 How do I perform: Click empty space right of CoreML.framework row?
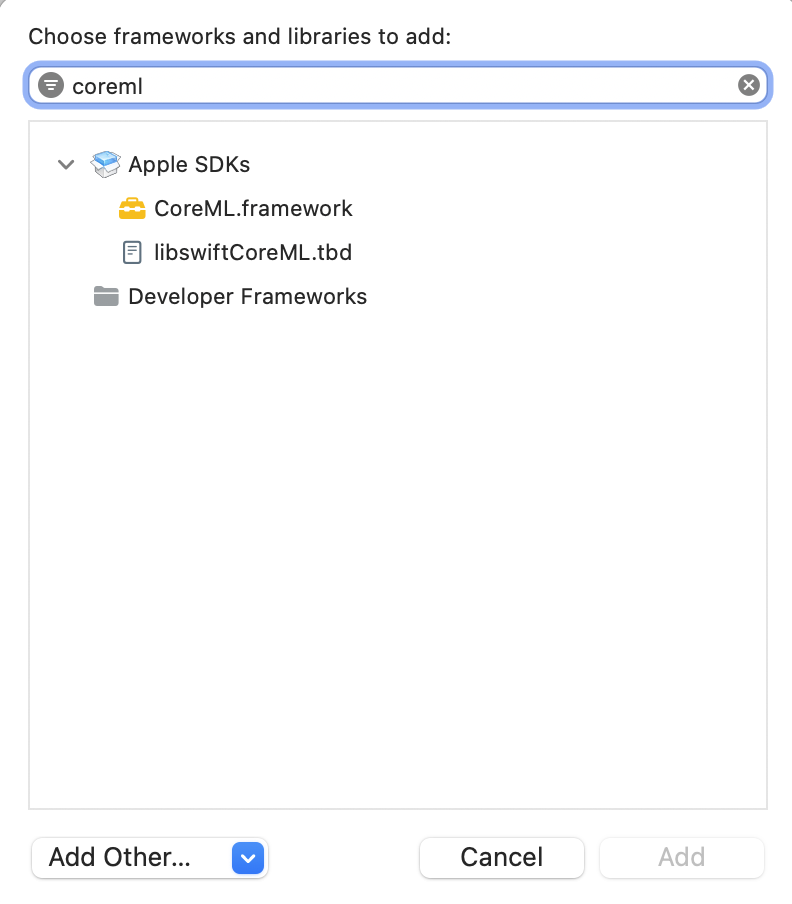pos(560,209)
